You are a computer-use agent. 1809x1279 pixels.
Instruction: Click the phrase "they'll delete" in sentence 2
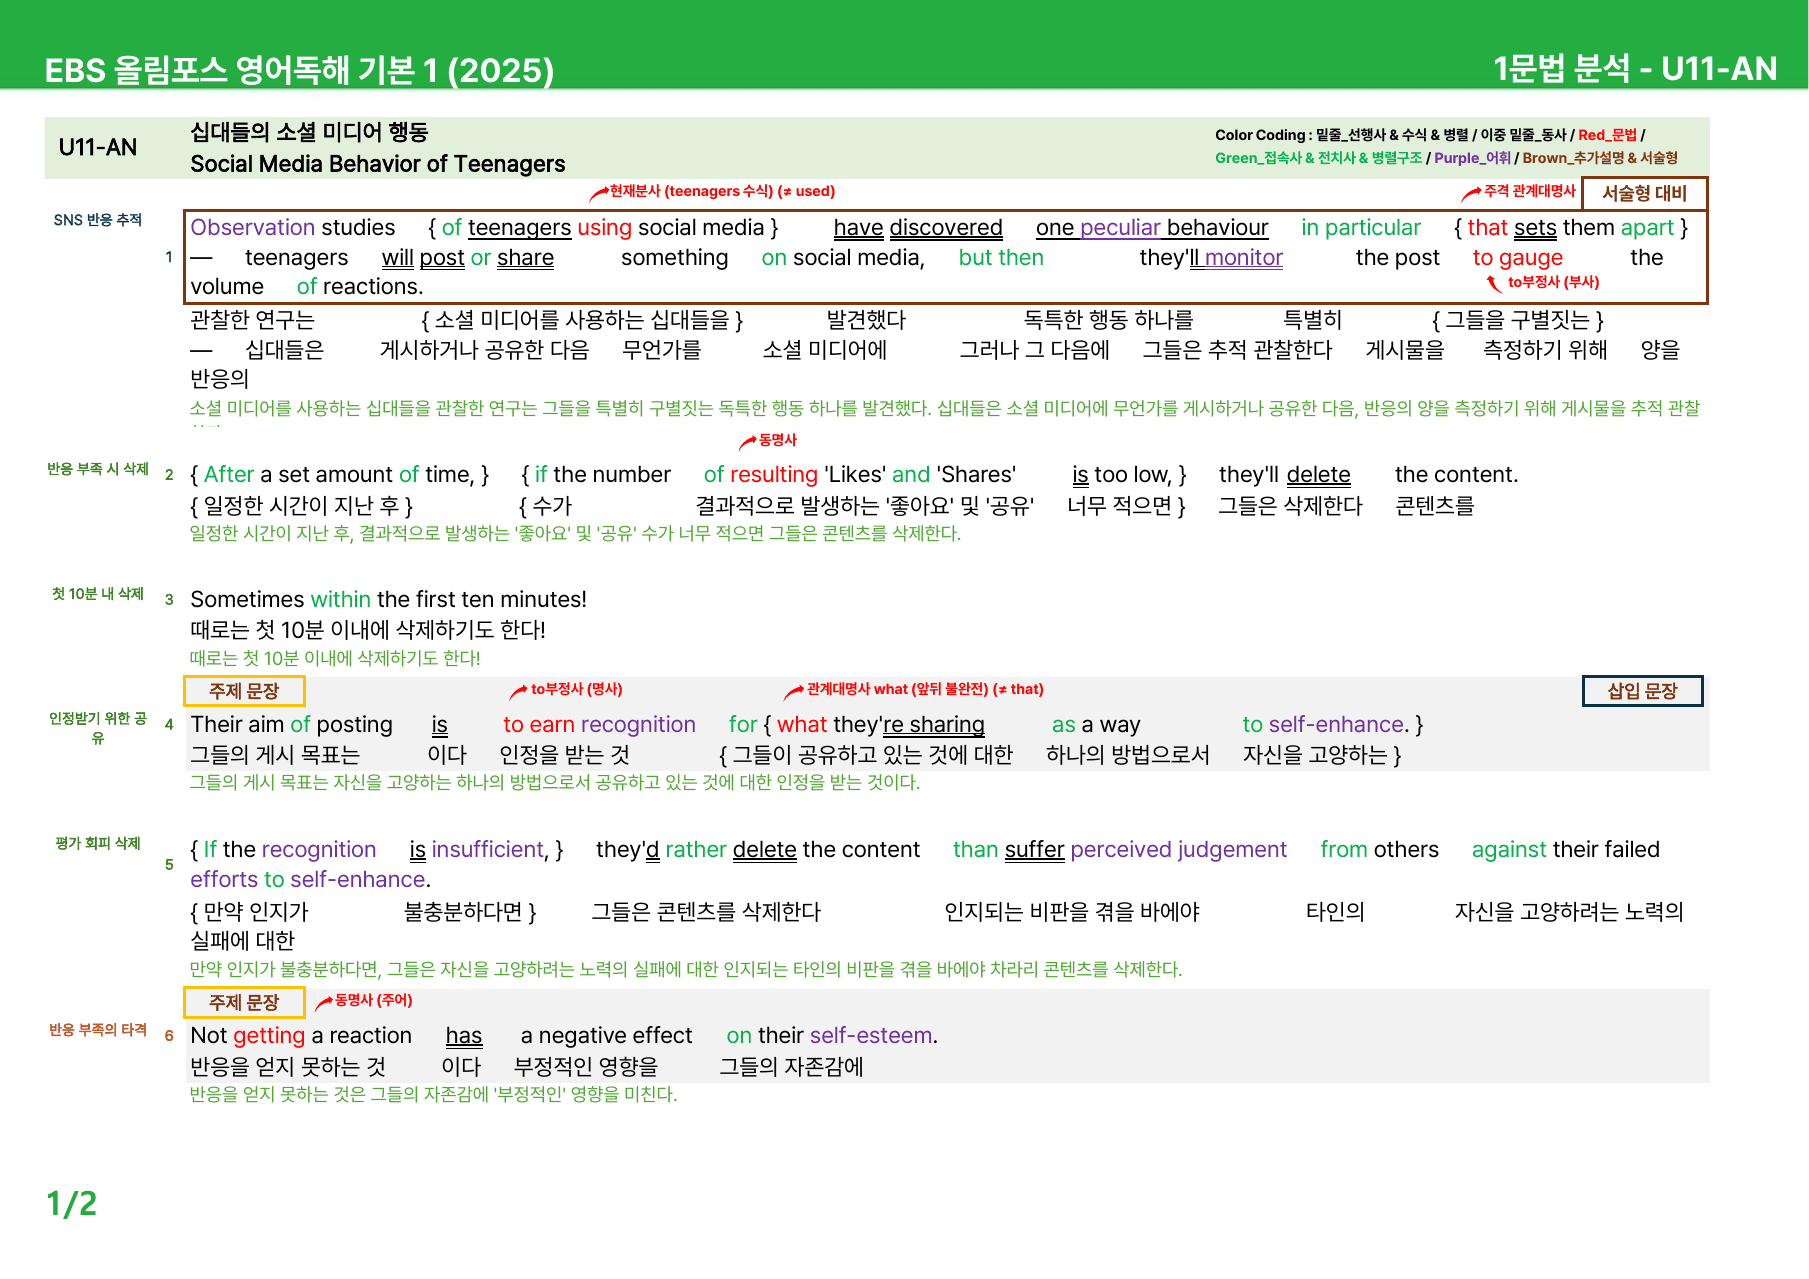click(1285, 475)
